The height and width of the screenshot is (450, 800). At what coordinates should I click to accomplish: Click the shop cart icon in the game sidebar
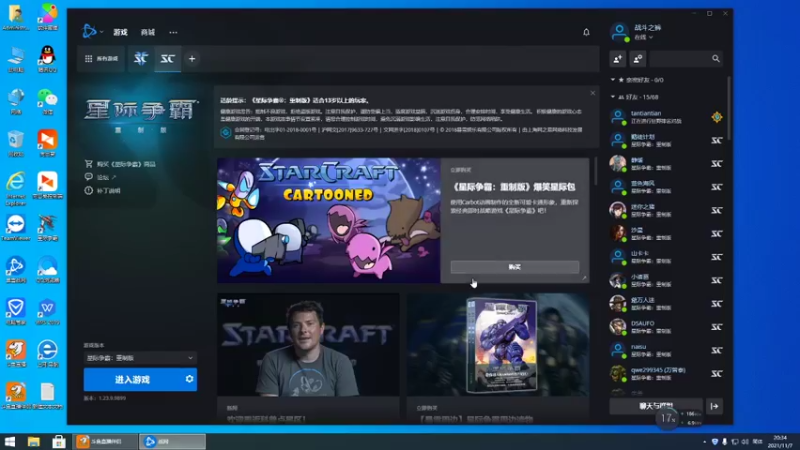(89, 164)
